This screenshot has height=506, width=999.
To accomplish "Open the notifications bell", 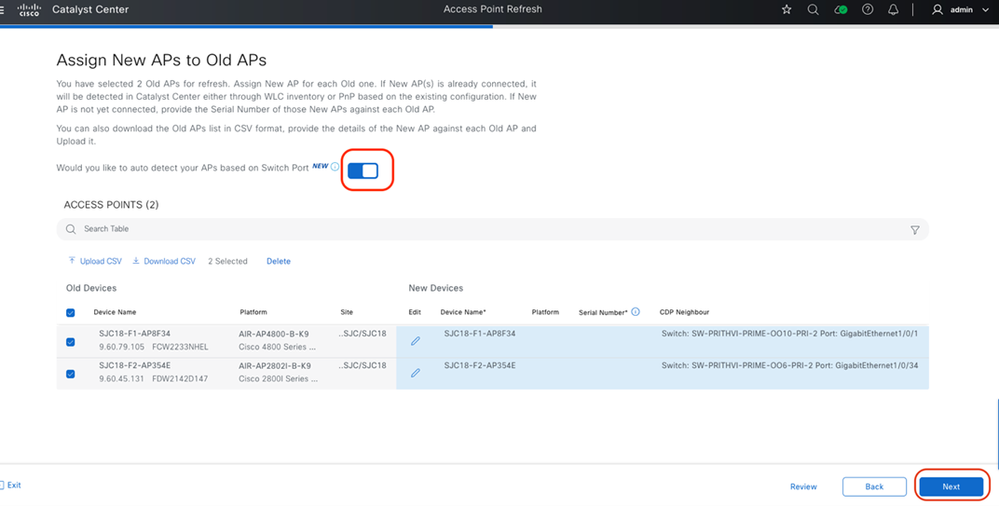I will 894,10.
